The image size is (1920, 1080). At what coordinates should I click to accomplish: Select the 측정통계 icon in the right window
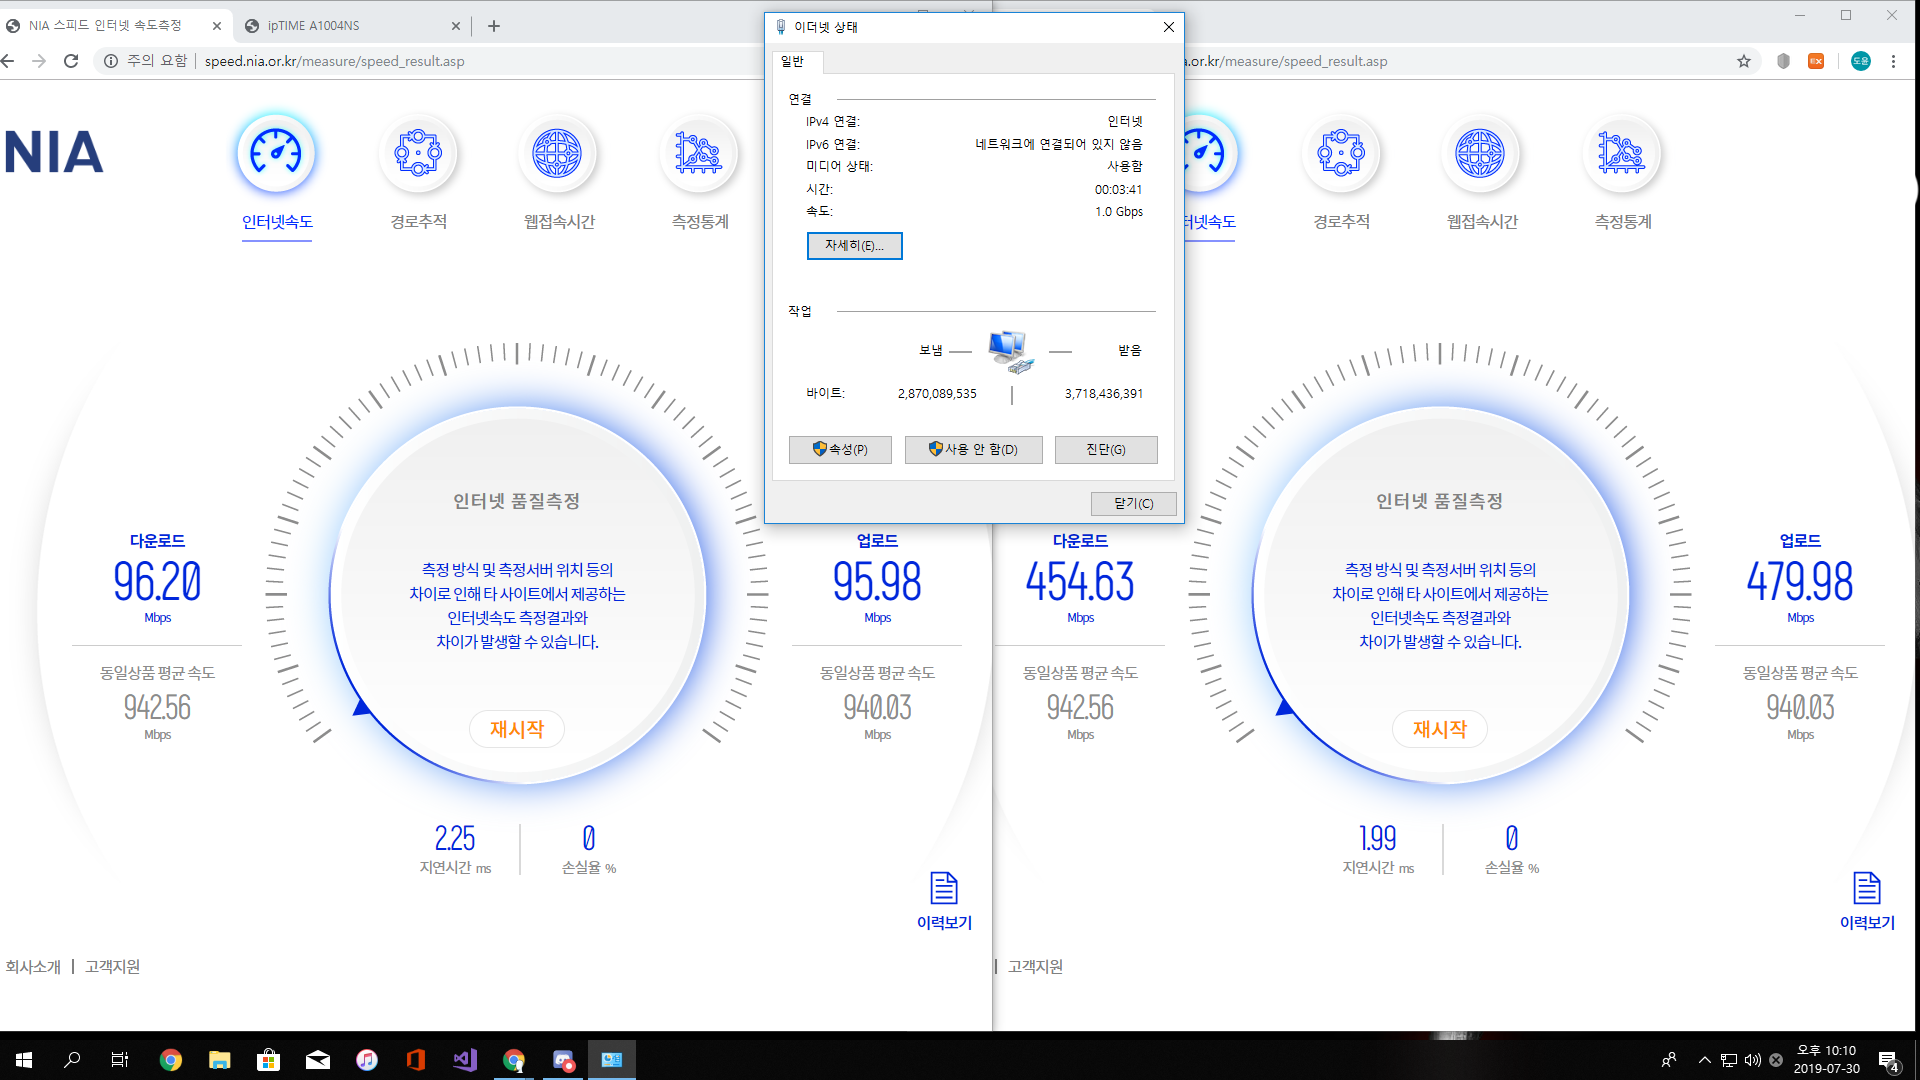pyautogui.click(x=1621, y=153)
